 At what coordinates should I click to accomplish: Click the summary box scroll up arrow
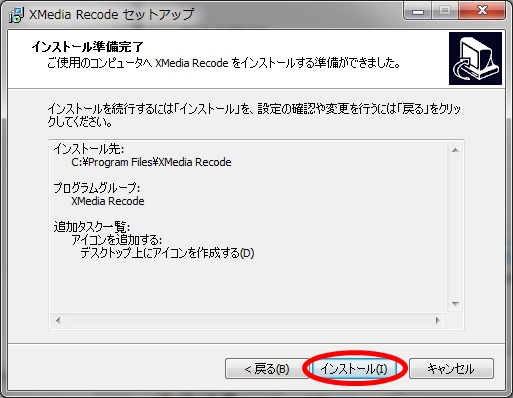click(455, 150)
